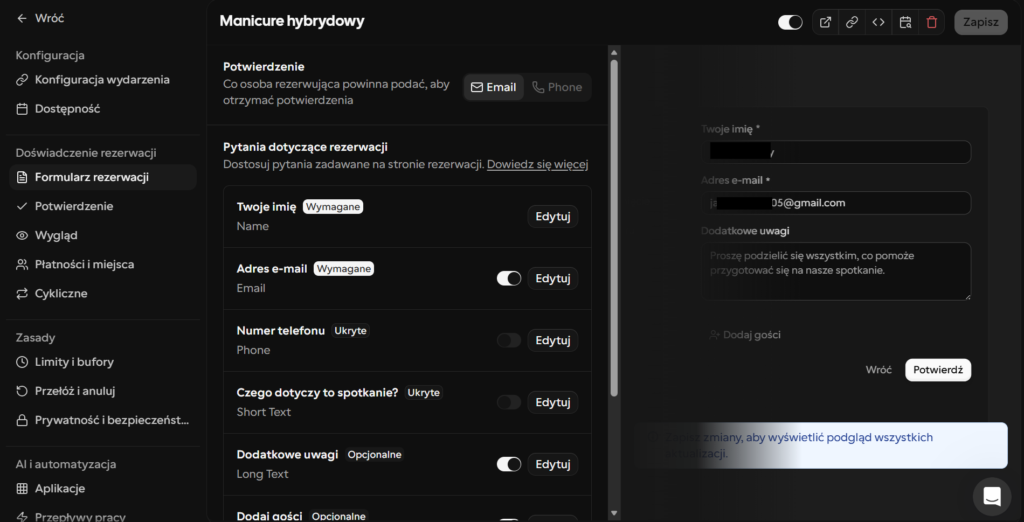Click the Manicure hybrydowy title
This screenshot has height=522, width=1024.
[x=292, y=21]
